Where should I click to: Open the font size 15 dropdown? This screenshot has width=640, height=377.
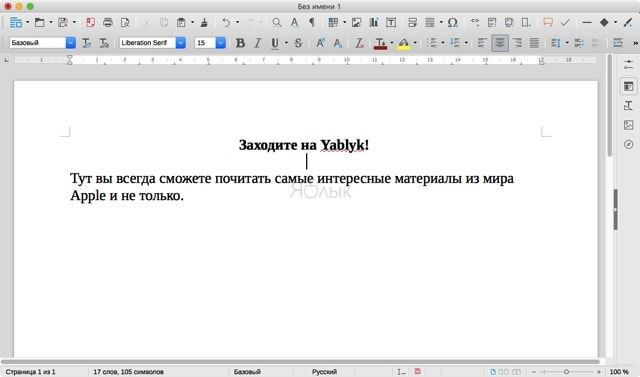[220, 43]
